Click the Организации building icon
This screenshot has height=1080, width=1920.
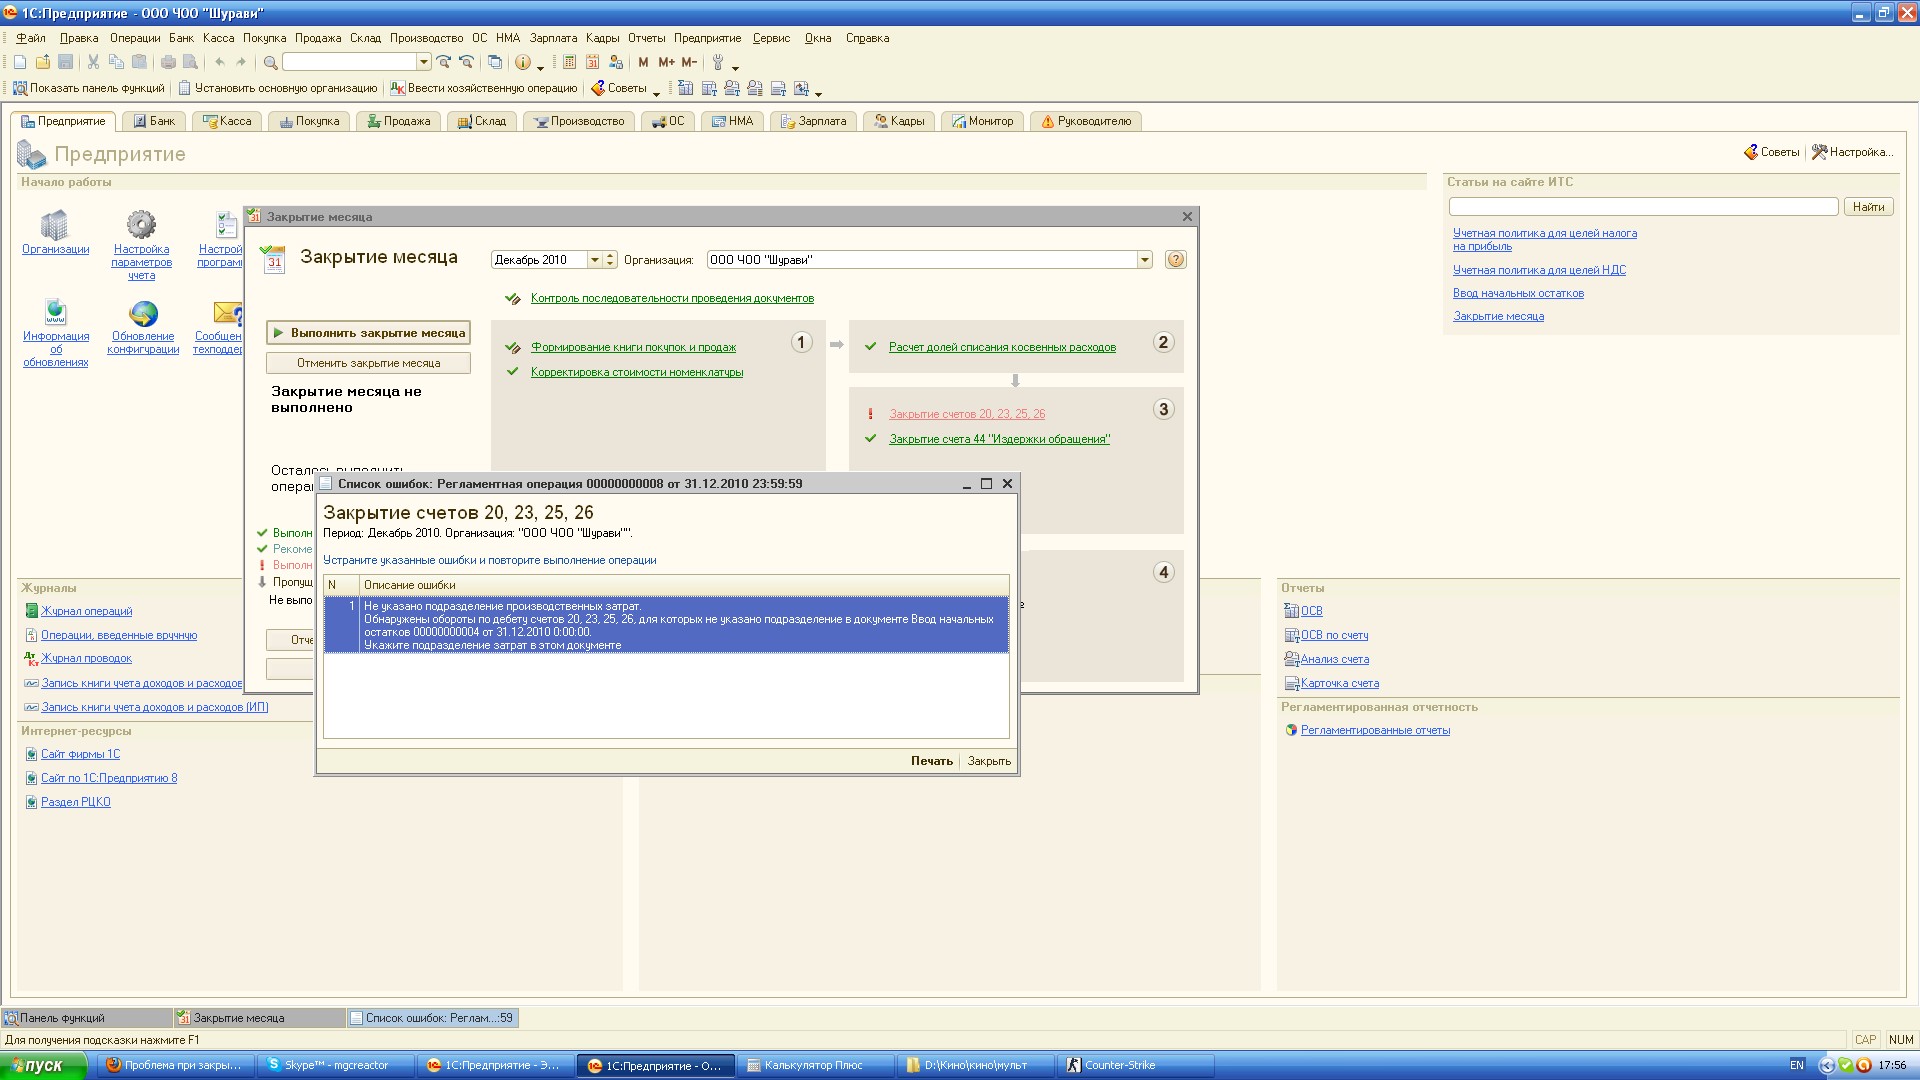pyautogui.click(x=55, y=226)
